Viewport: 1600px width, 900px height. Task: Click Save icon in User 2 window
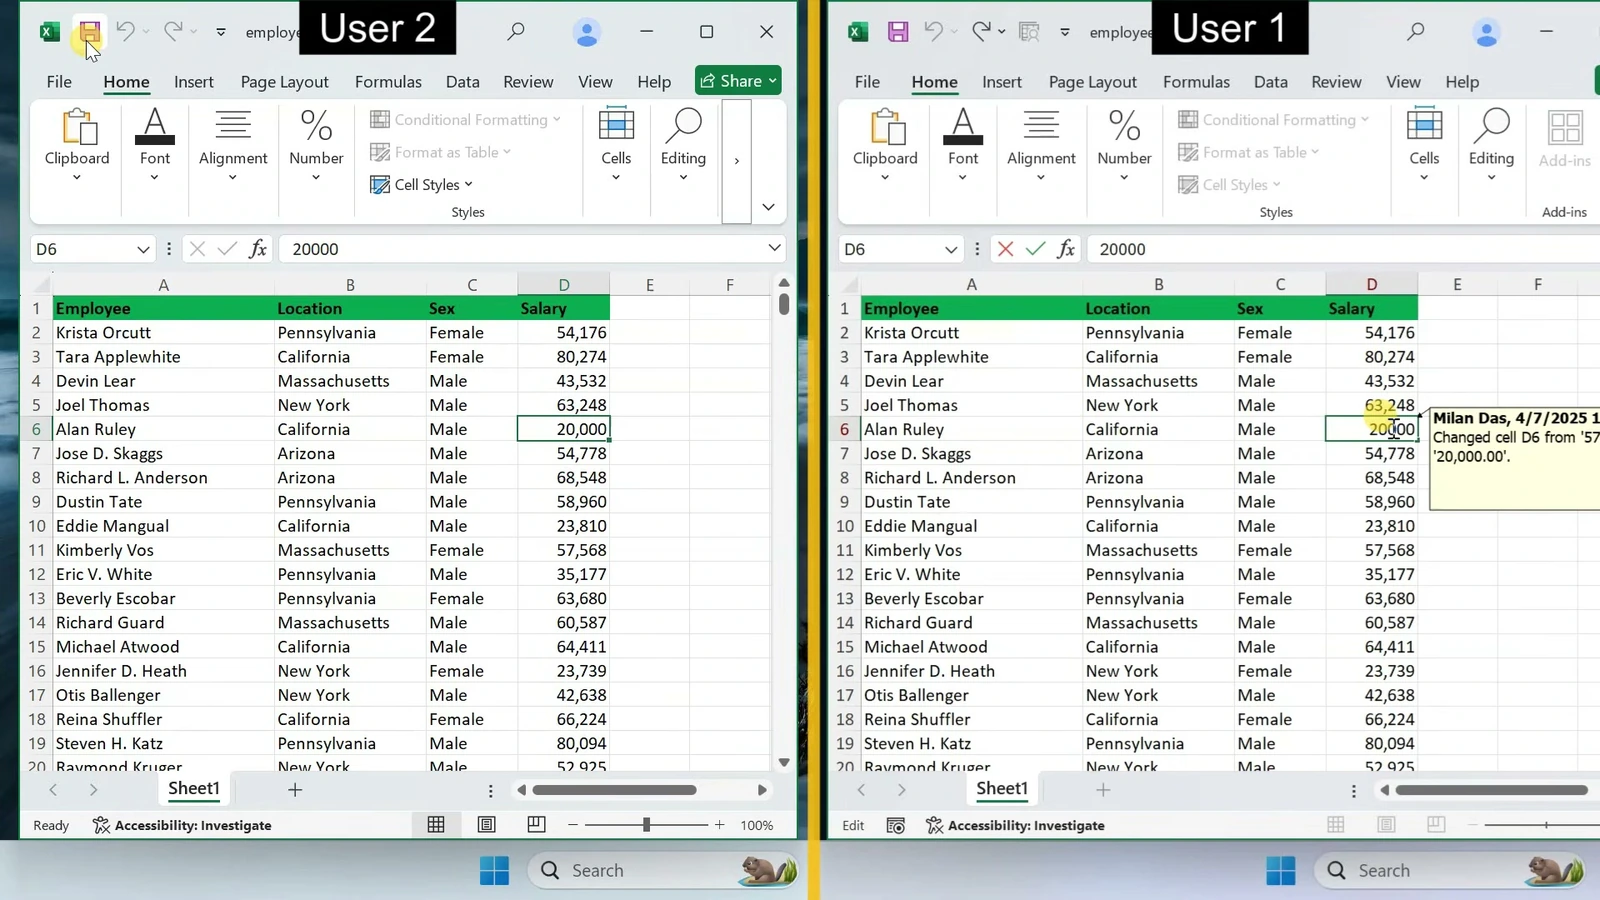(x=89, y=31)
